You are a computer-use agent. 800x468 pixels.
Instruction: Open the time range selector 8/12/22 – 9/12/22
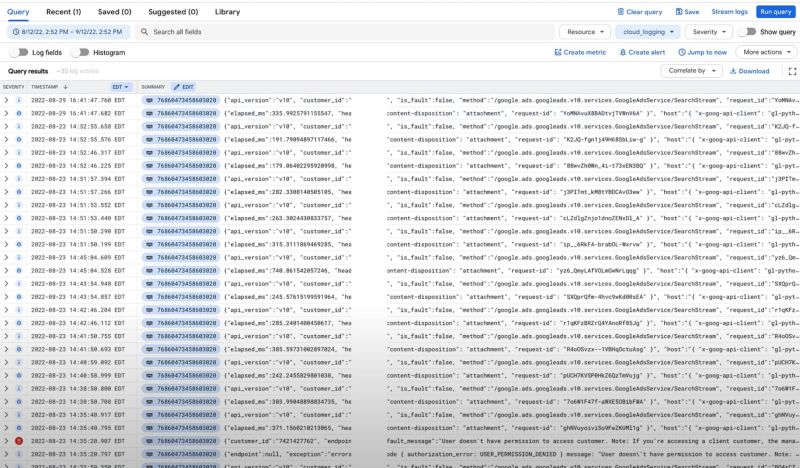coord(68,32)
